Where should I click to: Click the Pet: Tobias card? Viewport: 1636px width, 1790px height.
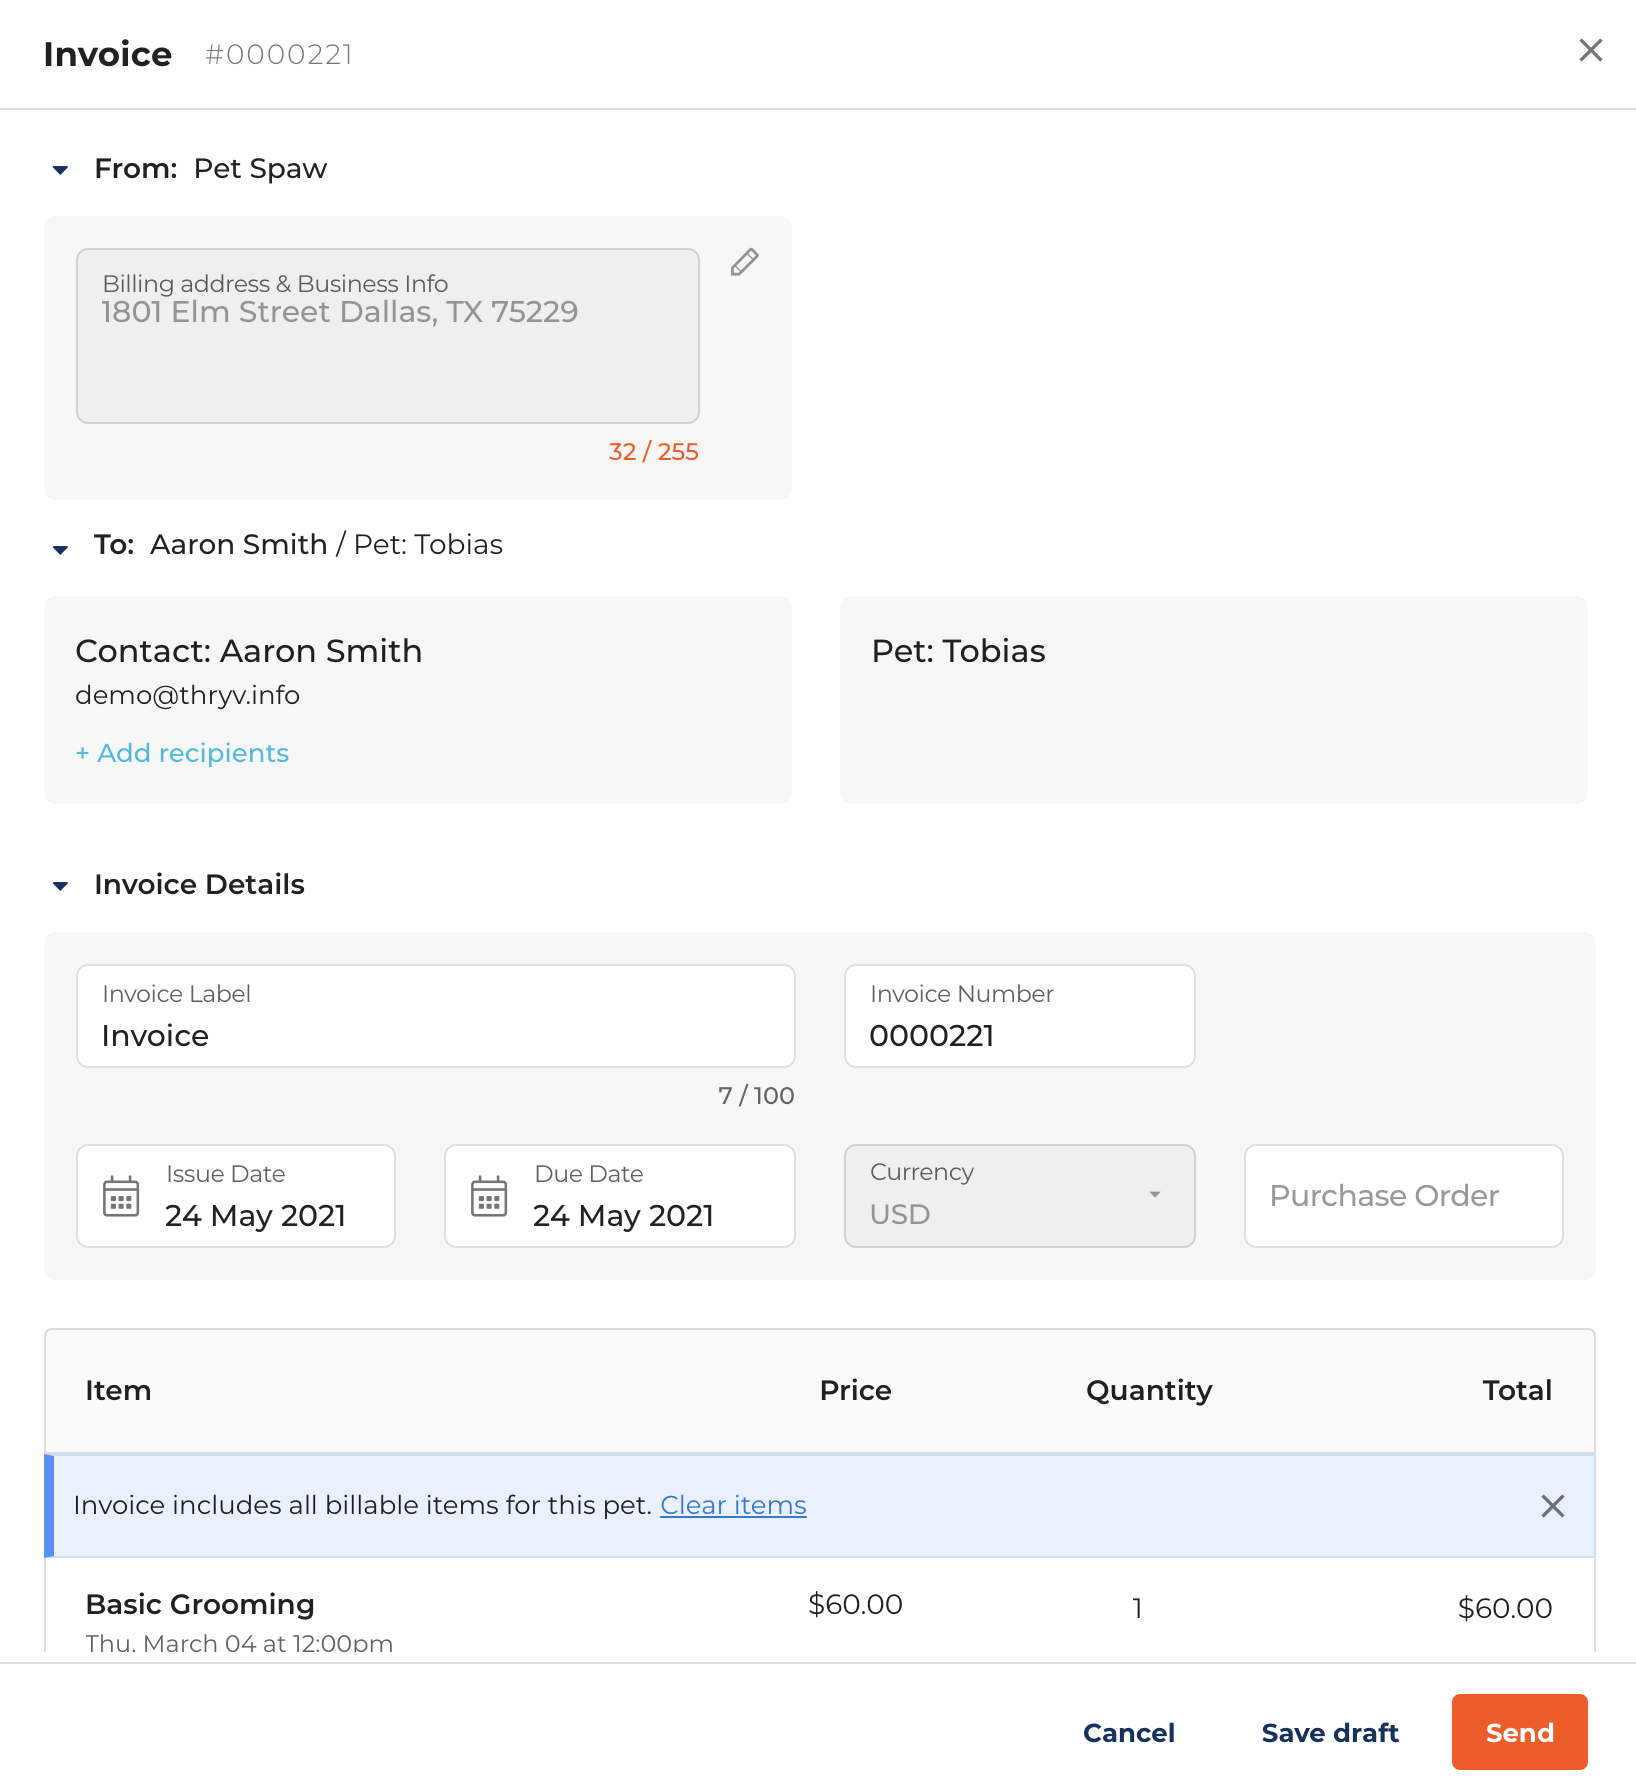point(1213,700)
